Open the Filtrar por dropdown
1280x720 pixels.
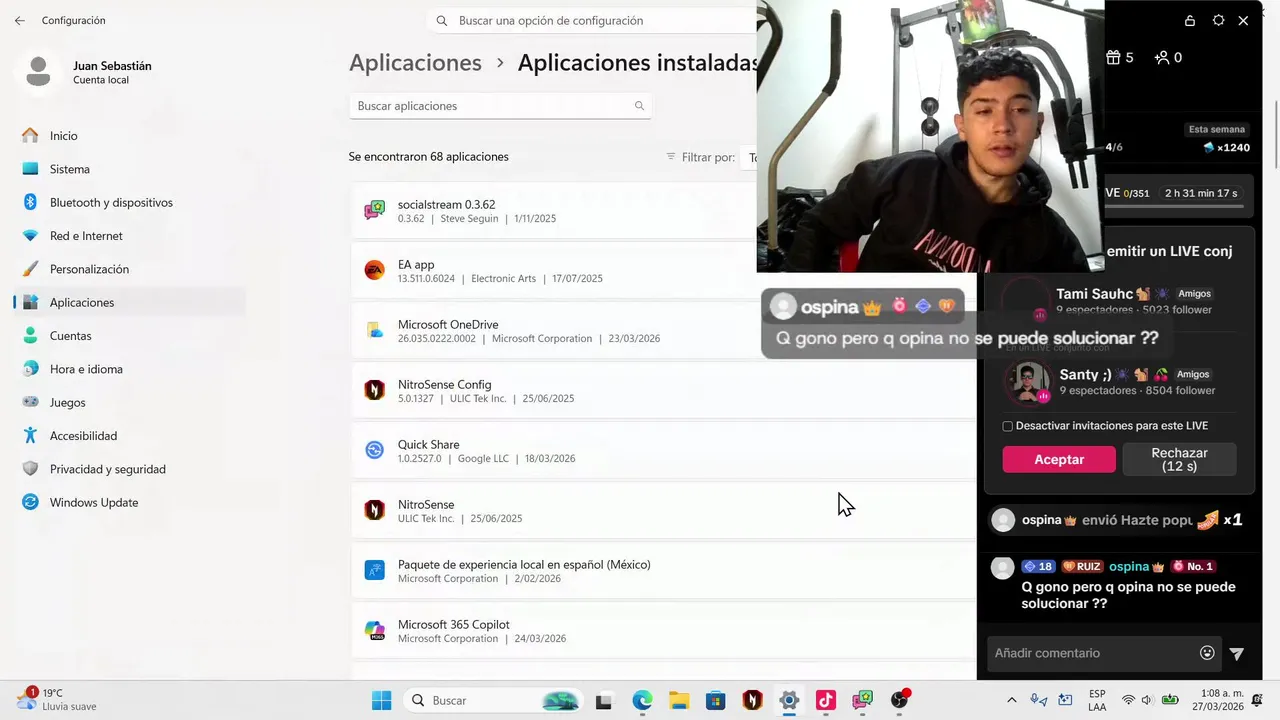click(749, 157)
